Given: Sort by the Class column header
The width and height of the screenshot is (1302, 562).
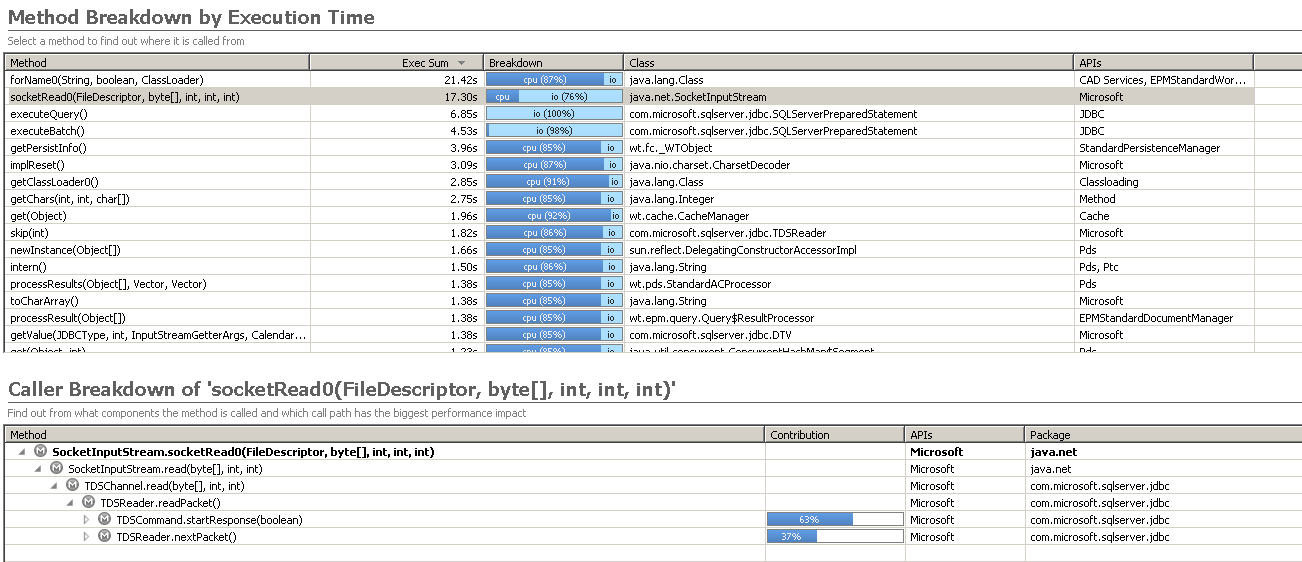Looking at the screenshot, I should tap(849, 62).
